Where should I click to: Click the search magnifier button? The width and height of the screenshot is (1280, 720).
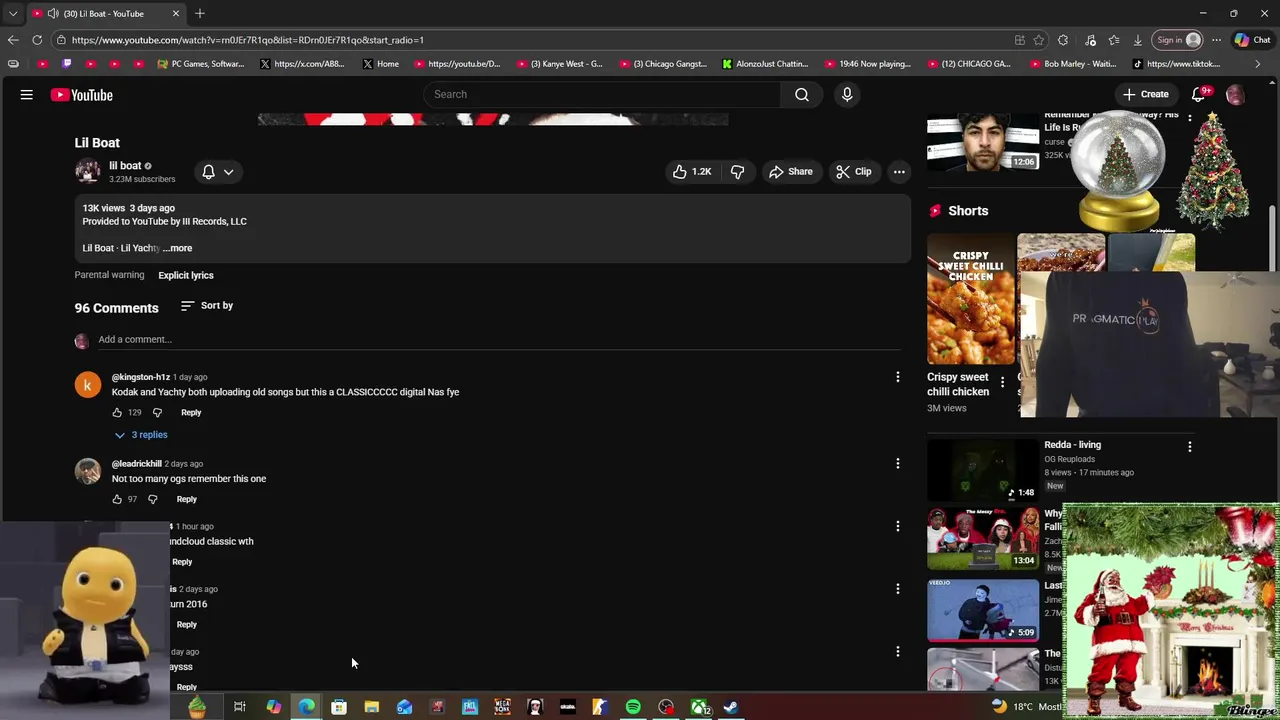(802, 94)
